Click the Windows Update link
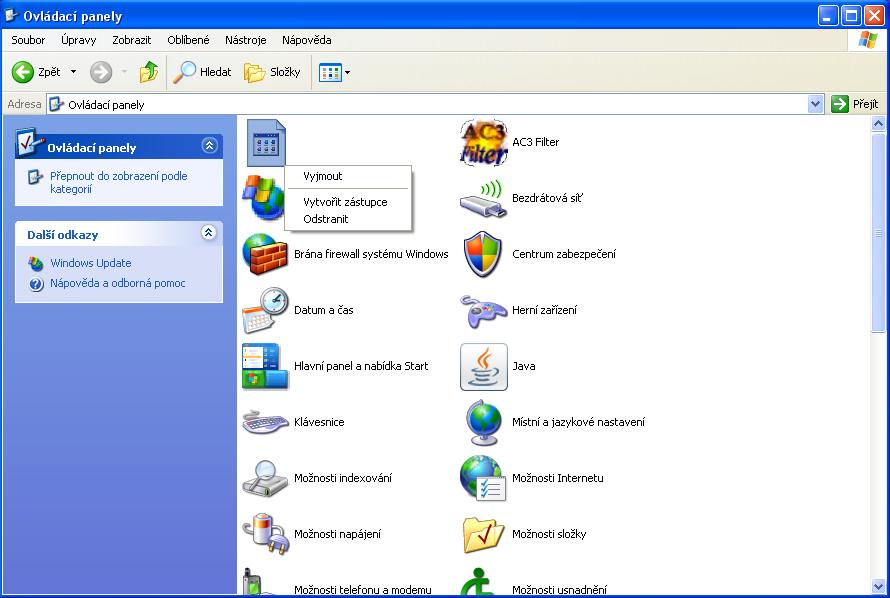Viewport: 890px width, 598px height. 91,263
